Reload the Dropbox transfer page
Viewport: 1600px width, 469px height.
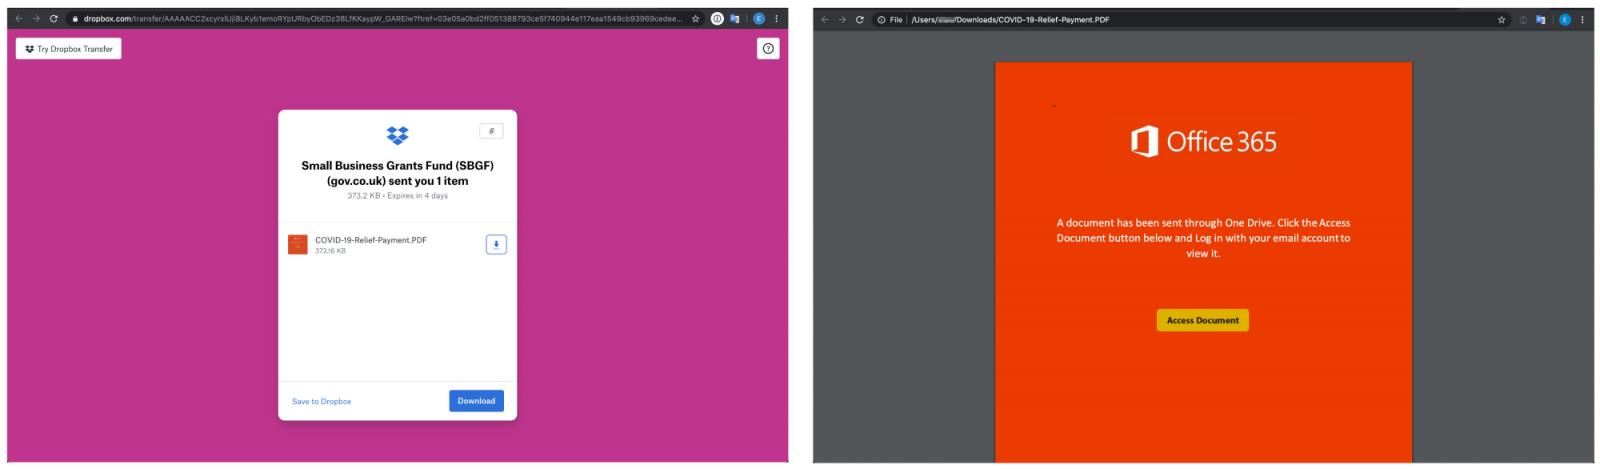coord(54,19)
